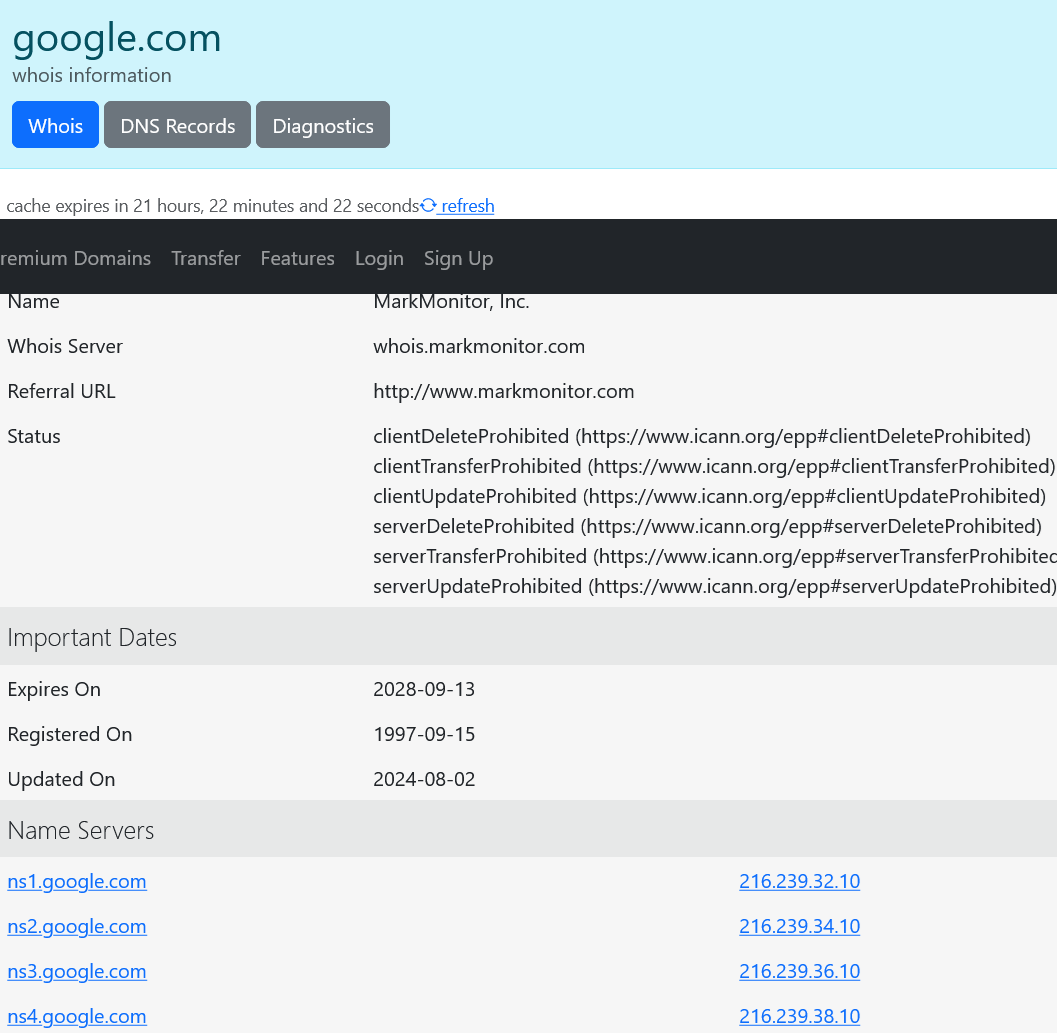Open the Diagnostics tab

click(323, 125)
